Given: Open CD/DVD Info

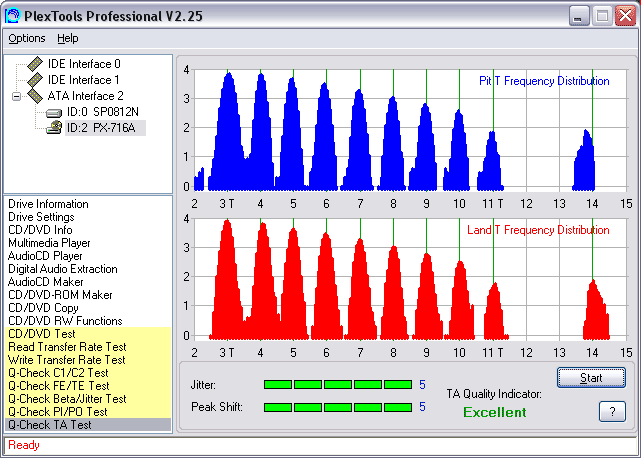Looking at the screenshot, I should (40, 230).
